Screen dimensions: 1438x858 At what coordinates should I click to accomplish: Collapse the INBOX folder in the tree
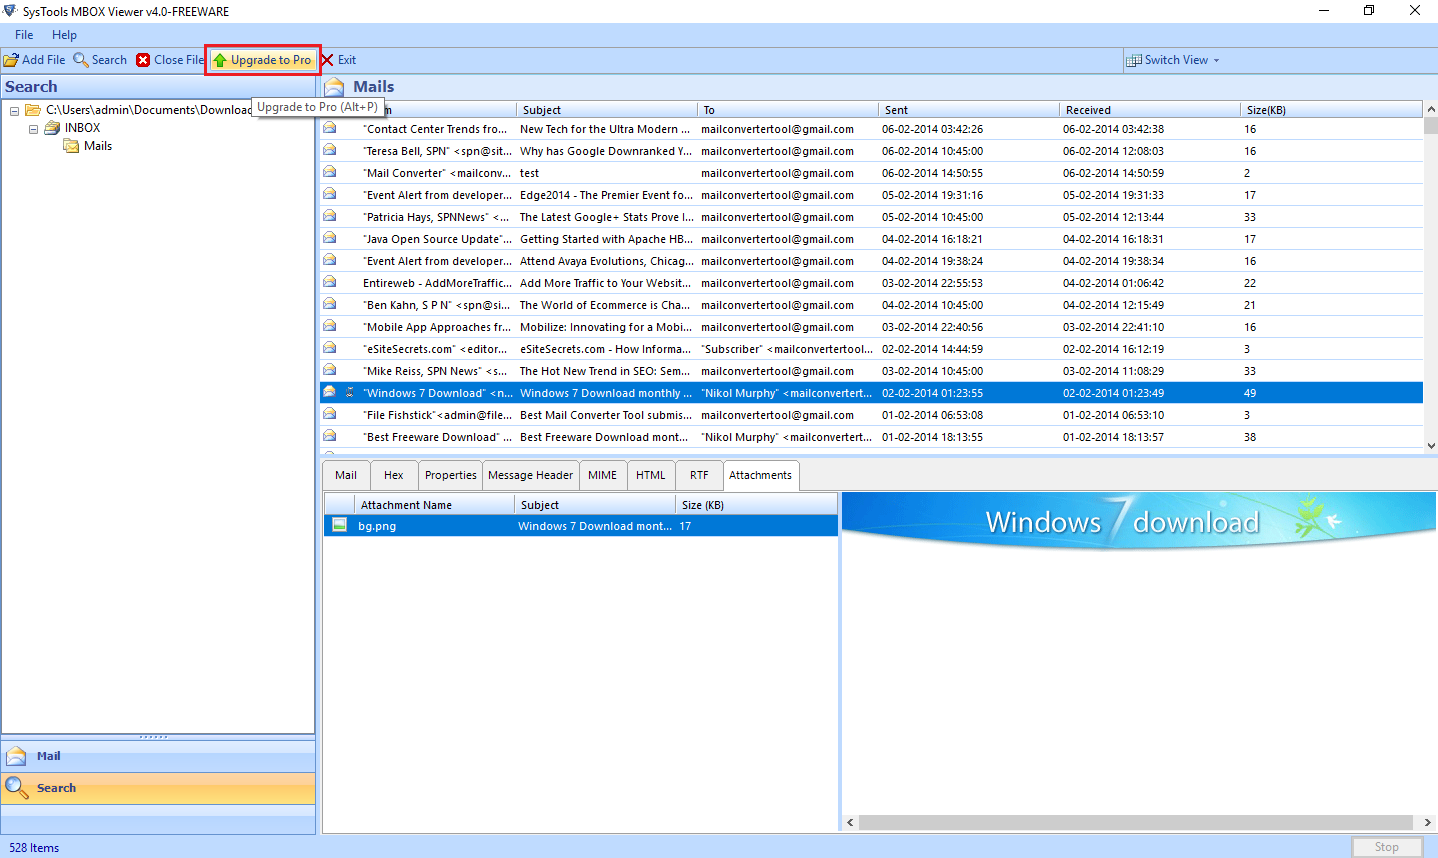click(x=33, y=127)
